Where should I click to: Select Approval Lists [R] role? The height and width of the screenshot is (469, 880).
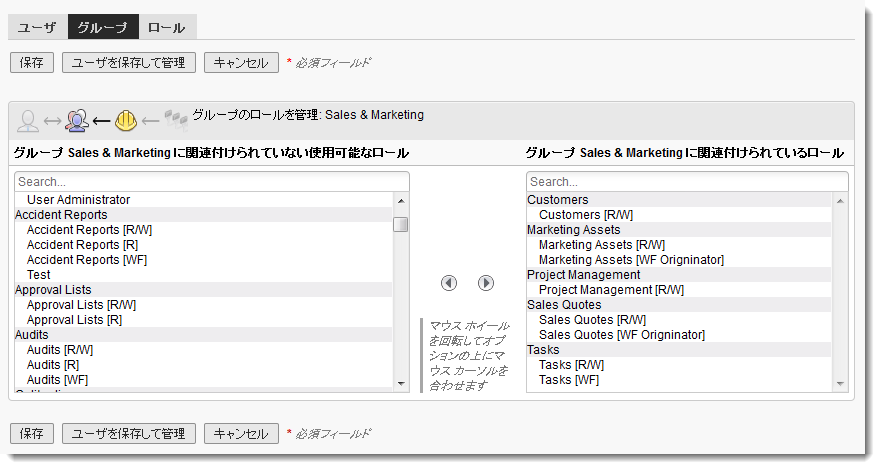click(203, 320)
